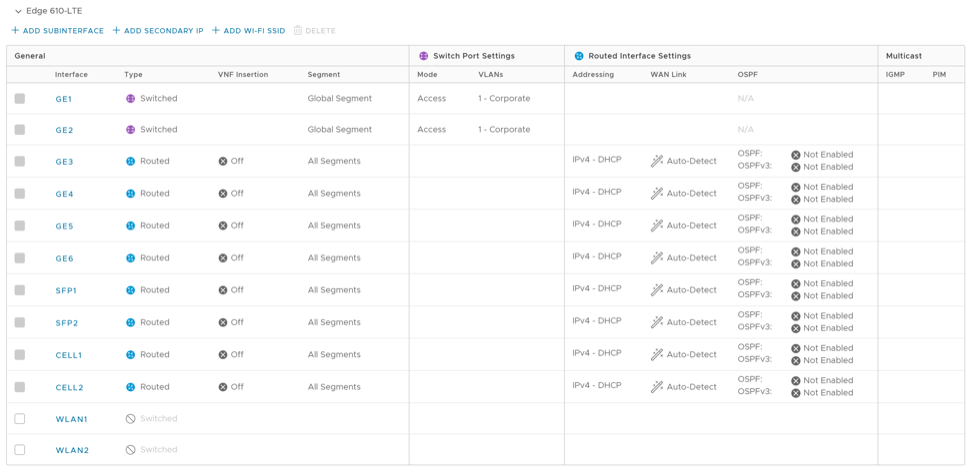Viewport: 972px width, 475px height.
Task: Click the disabled Switched icon for WLAN1
Action: tap(130, 419)
